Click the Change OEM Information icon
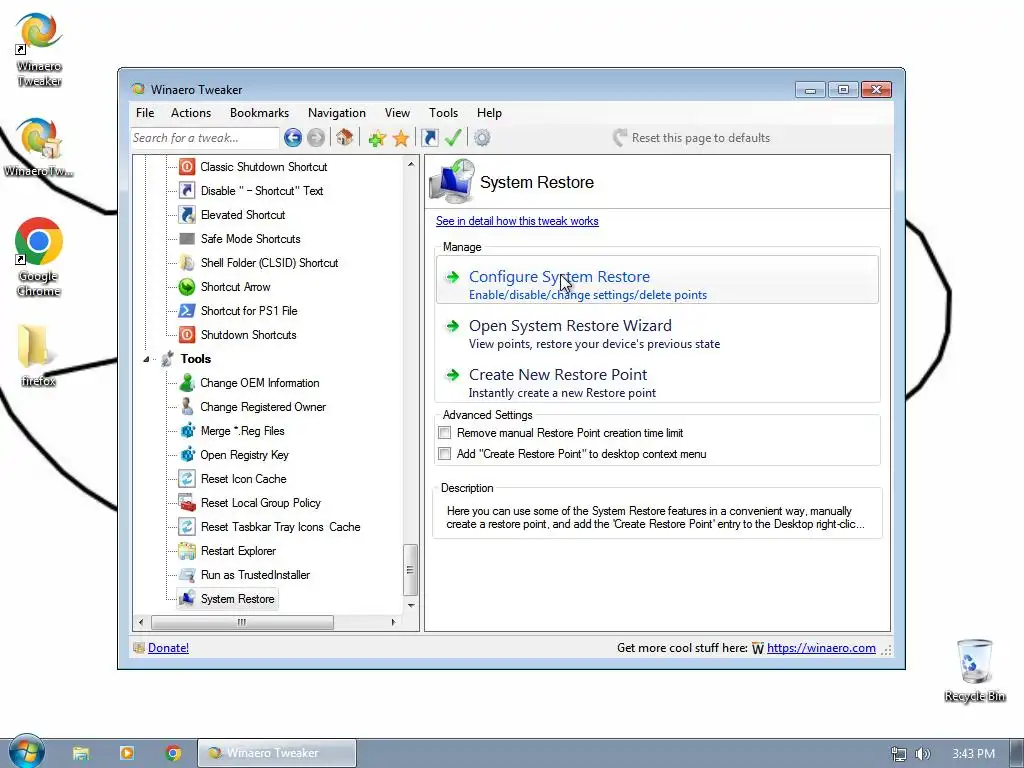 [x=187, y=383]
